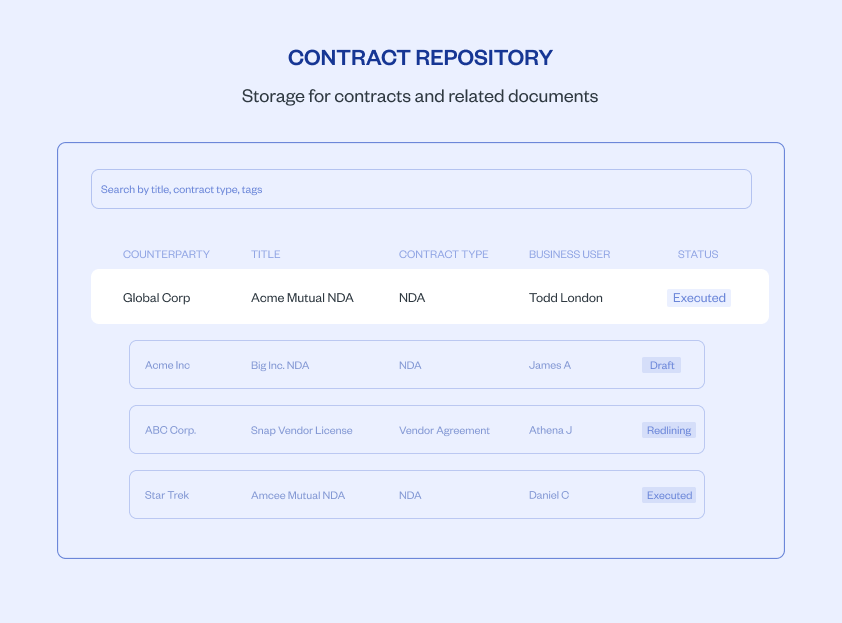Image resolution: width=842 pixels, height=623 pixels.
Task: Sort by the STATUS column header
Action: 697,254
